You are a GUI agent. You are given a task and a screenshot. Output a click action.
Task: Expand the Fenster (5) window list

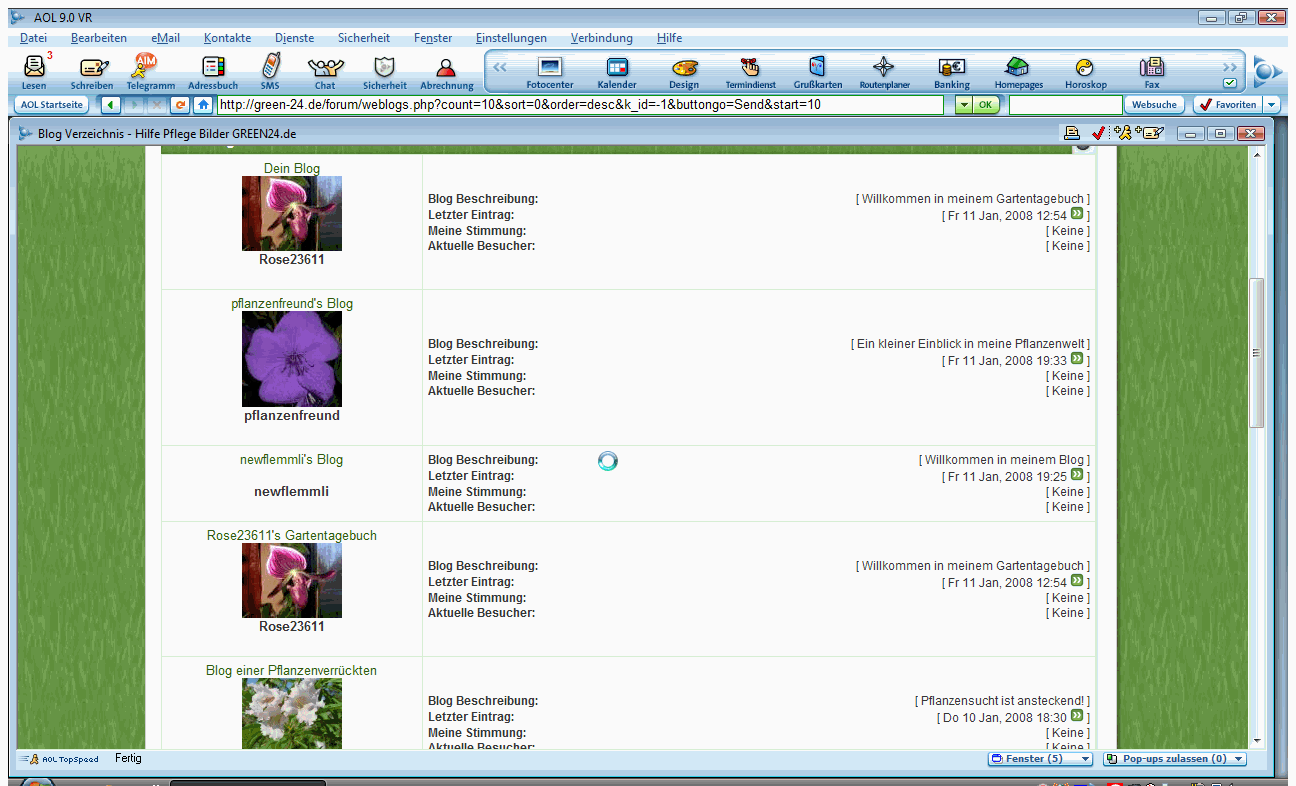pos(1040,759)
